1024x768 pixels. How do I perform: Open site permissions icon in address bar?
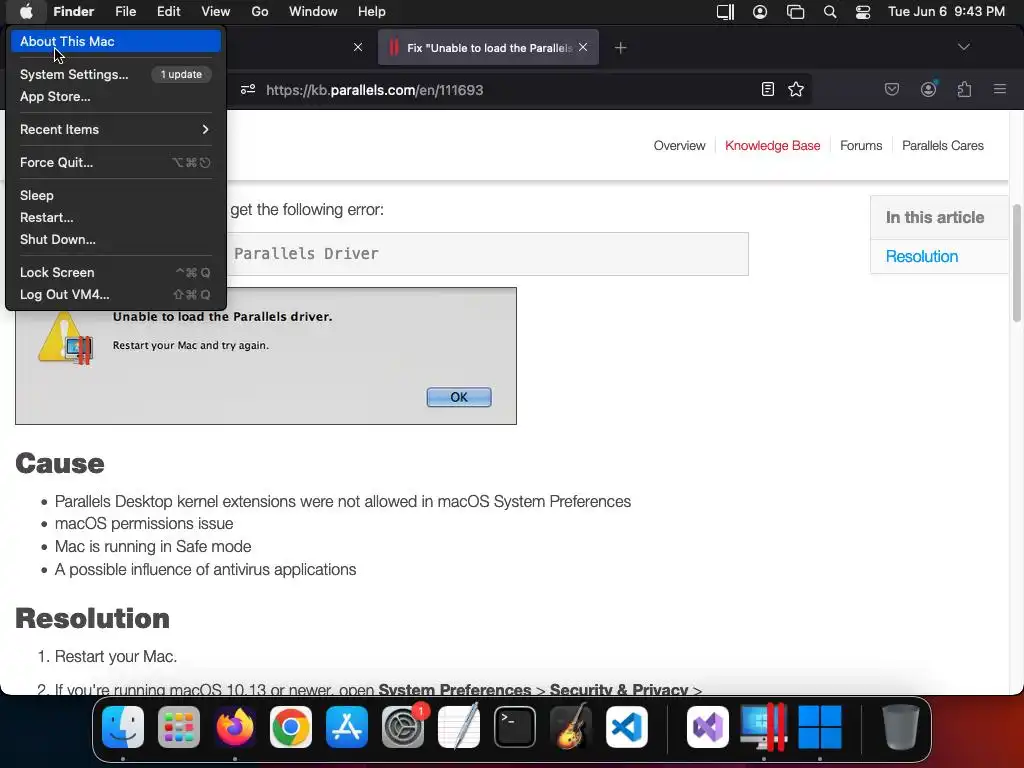click(x=248, y=89)
